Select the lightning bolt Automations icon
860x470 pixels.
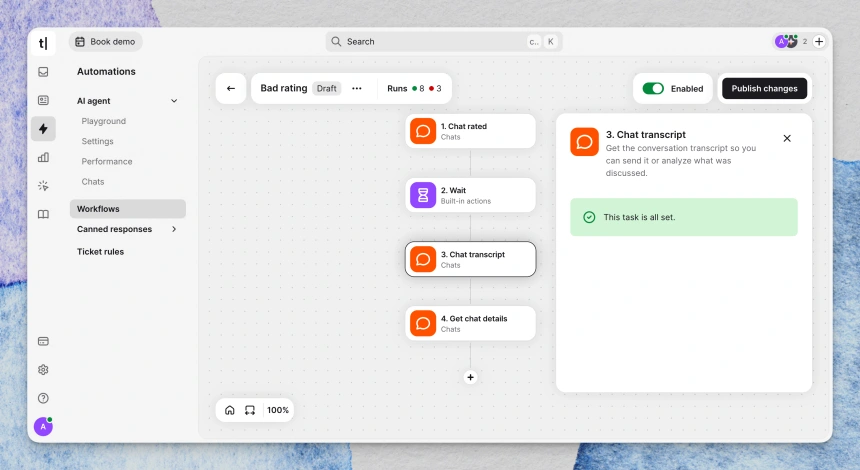[43, 129]
